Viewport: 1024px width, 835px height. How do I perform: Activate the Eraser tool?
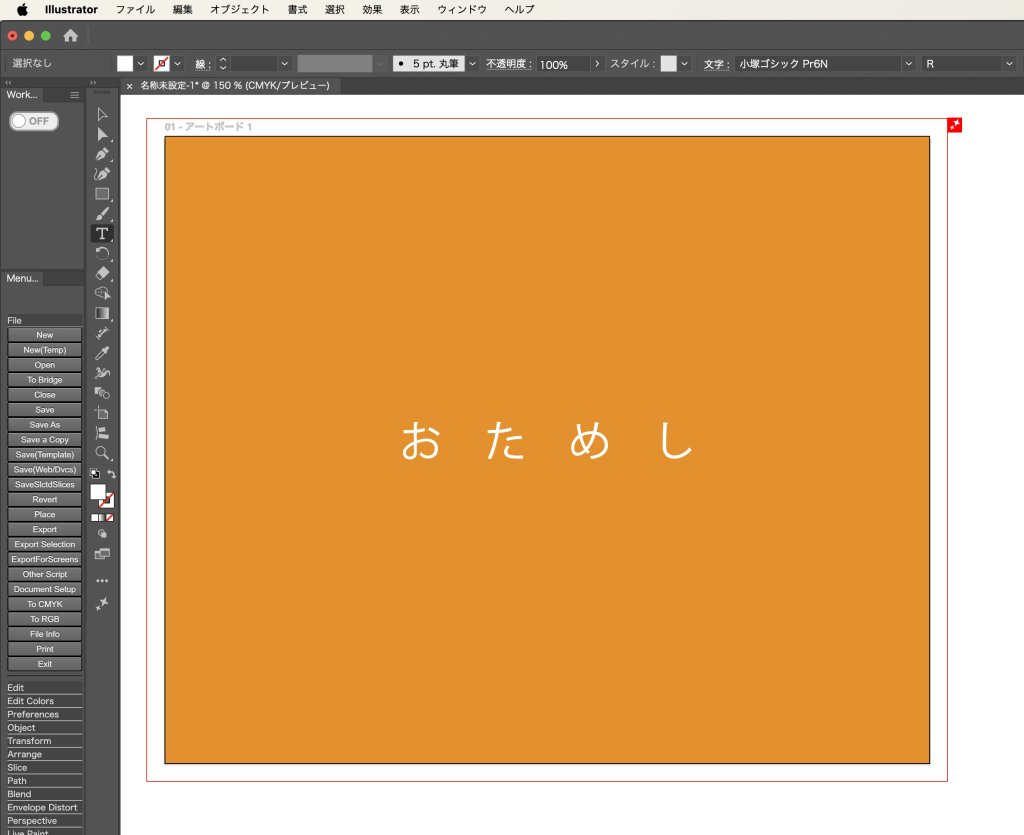coord(102,273)
